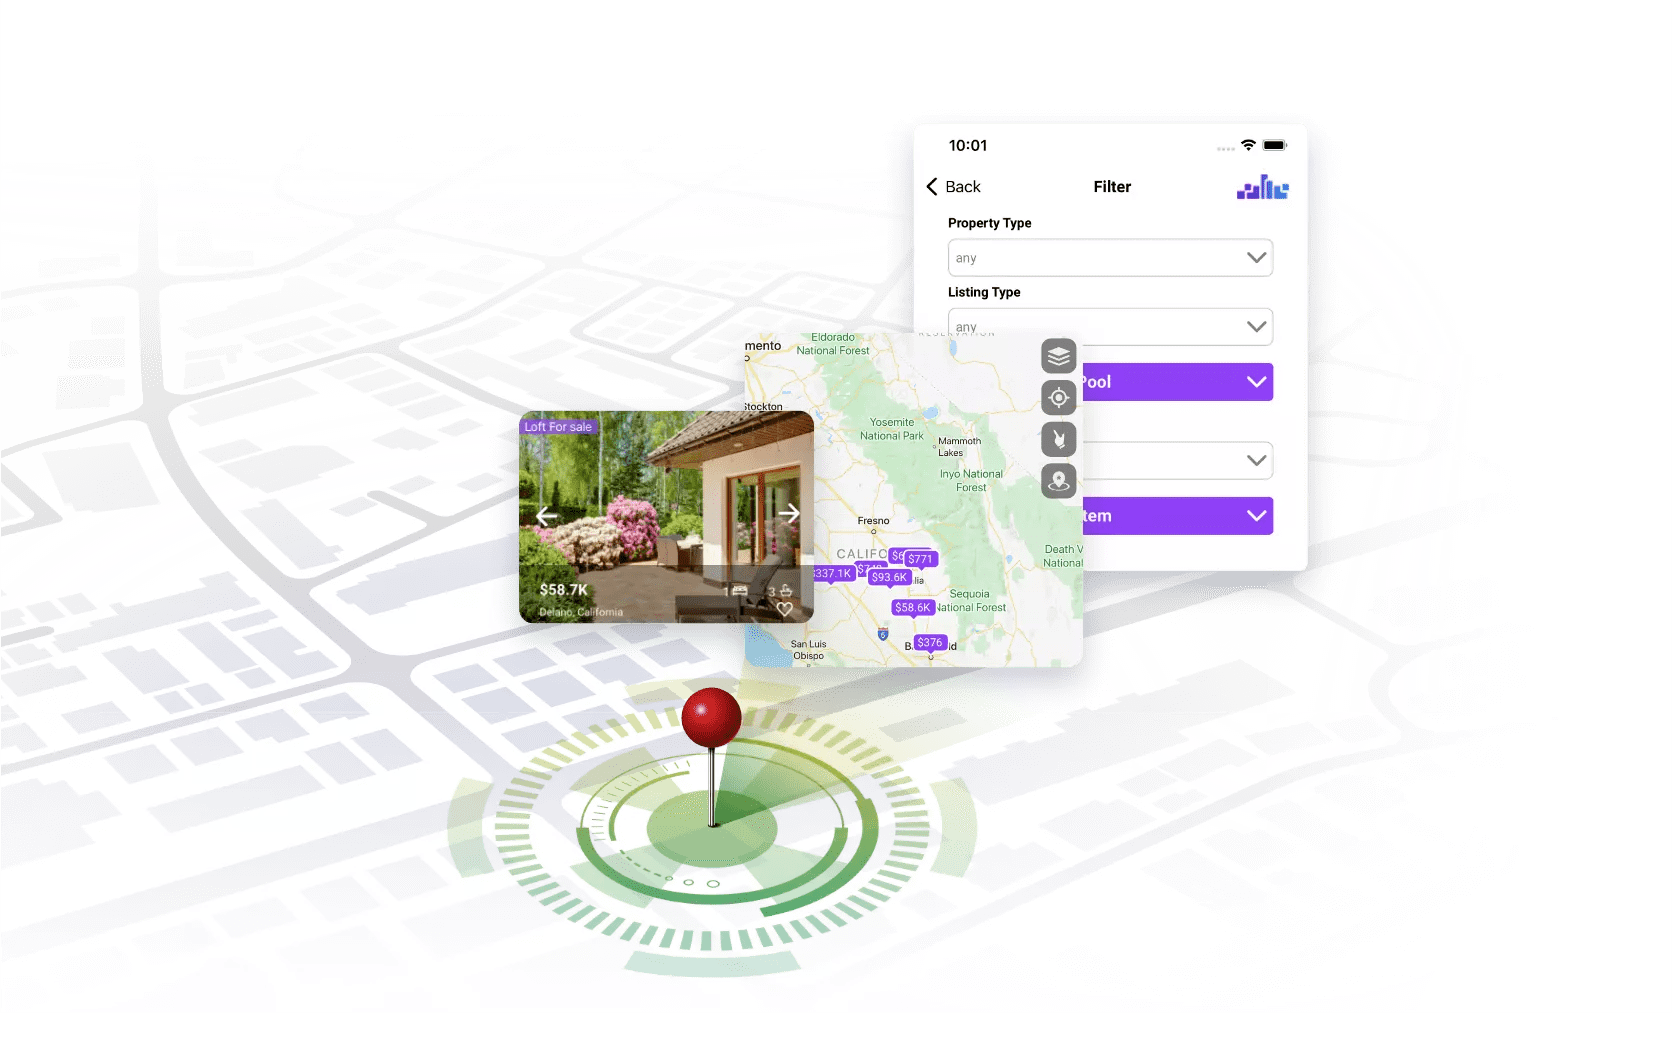Open the Property Type dropdown
Screen dimensions: 1672x1062
(x=1110, y=258)
